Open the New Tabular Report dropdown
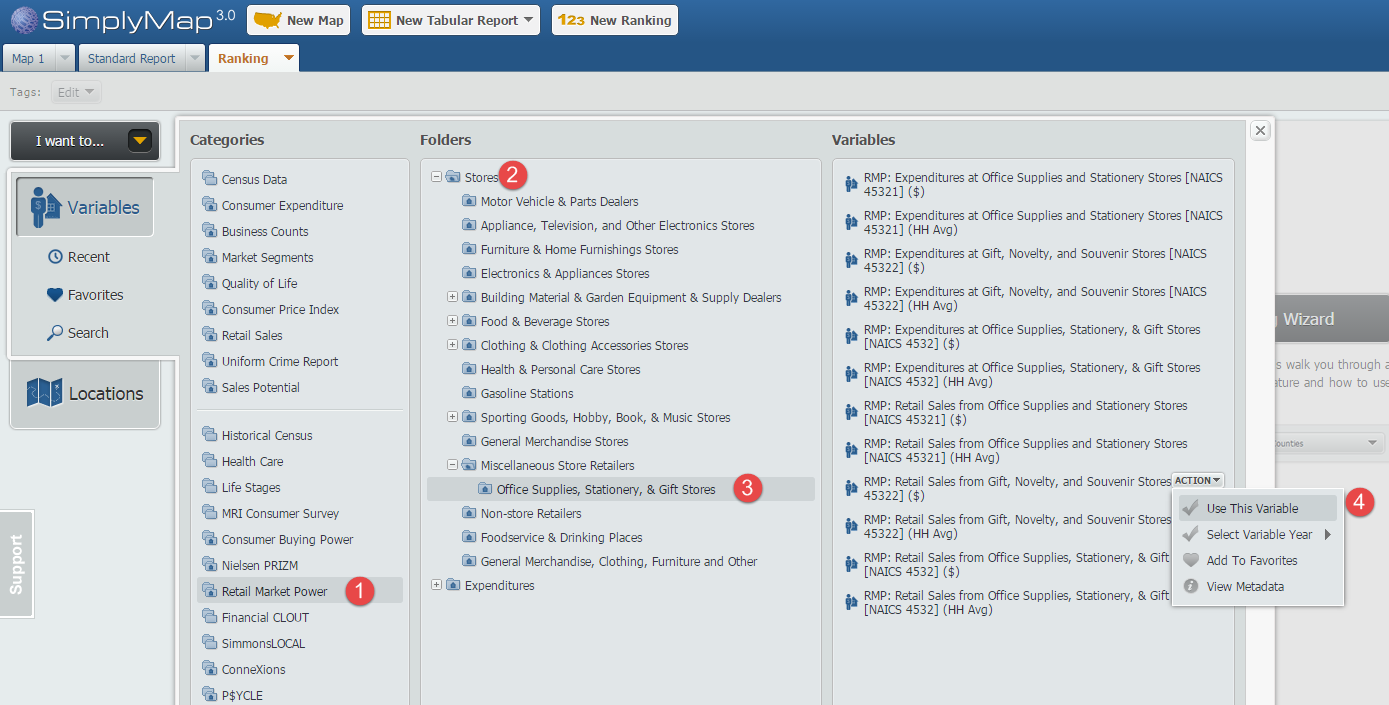1389x705 pixels. [x=451, y=20]
